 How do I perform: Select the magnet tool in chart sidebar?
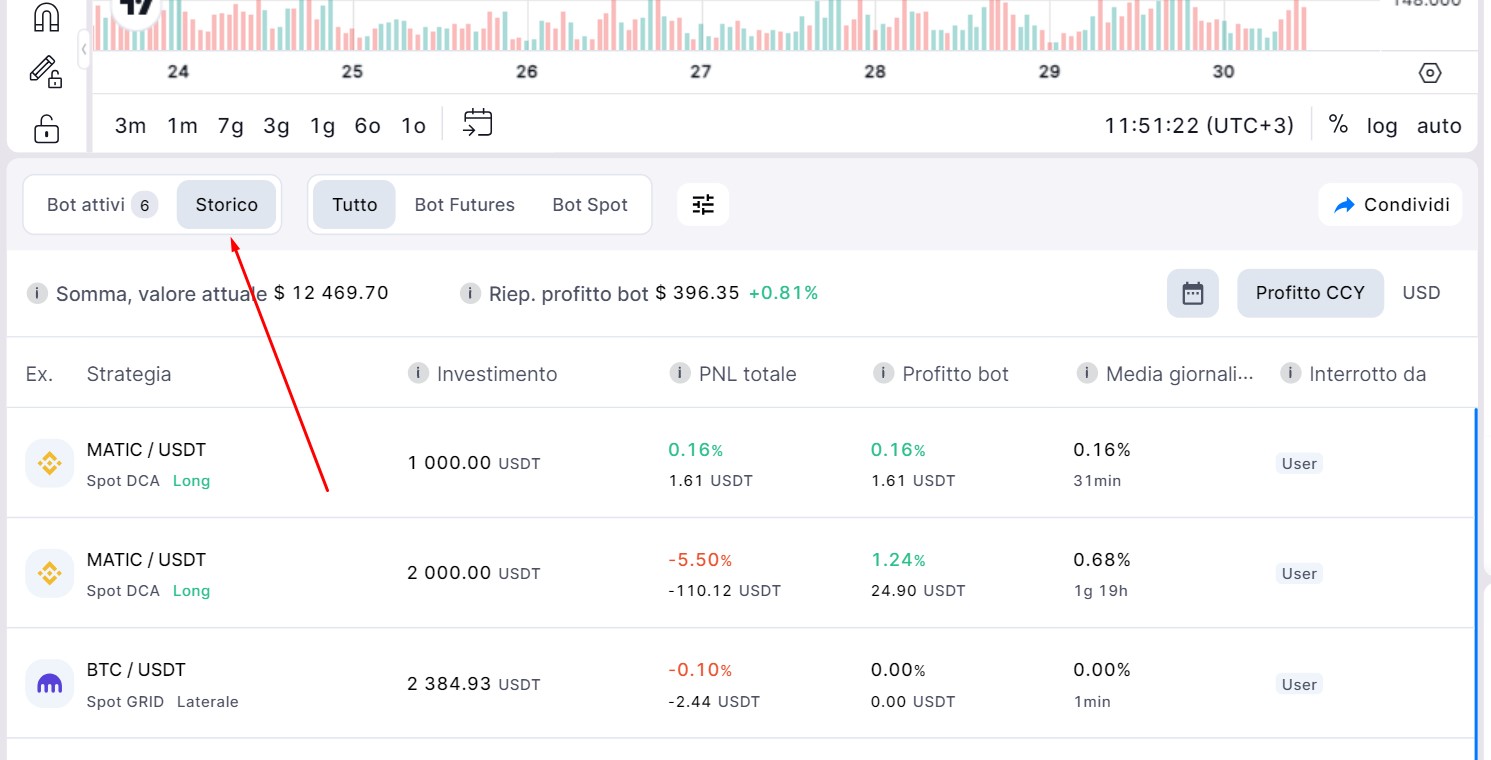tap(46, 17)
